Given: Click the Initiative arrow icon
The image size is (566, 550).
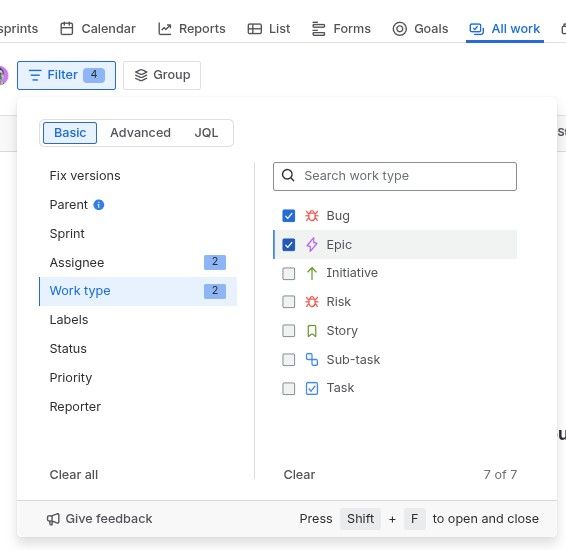Looking at the screenshot, I should click(x=312, y=273).
